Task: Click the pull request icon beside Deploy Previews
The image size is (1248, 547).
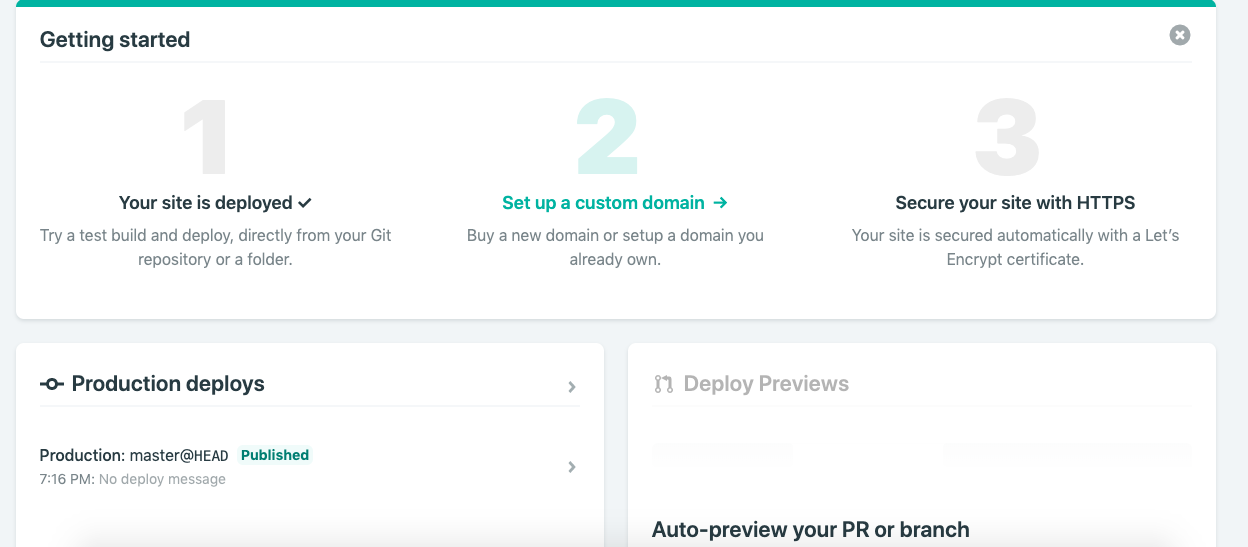Action: click(x=664, y=384)
